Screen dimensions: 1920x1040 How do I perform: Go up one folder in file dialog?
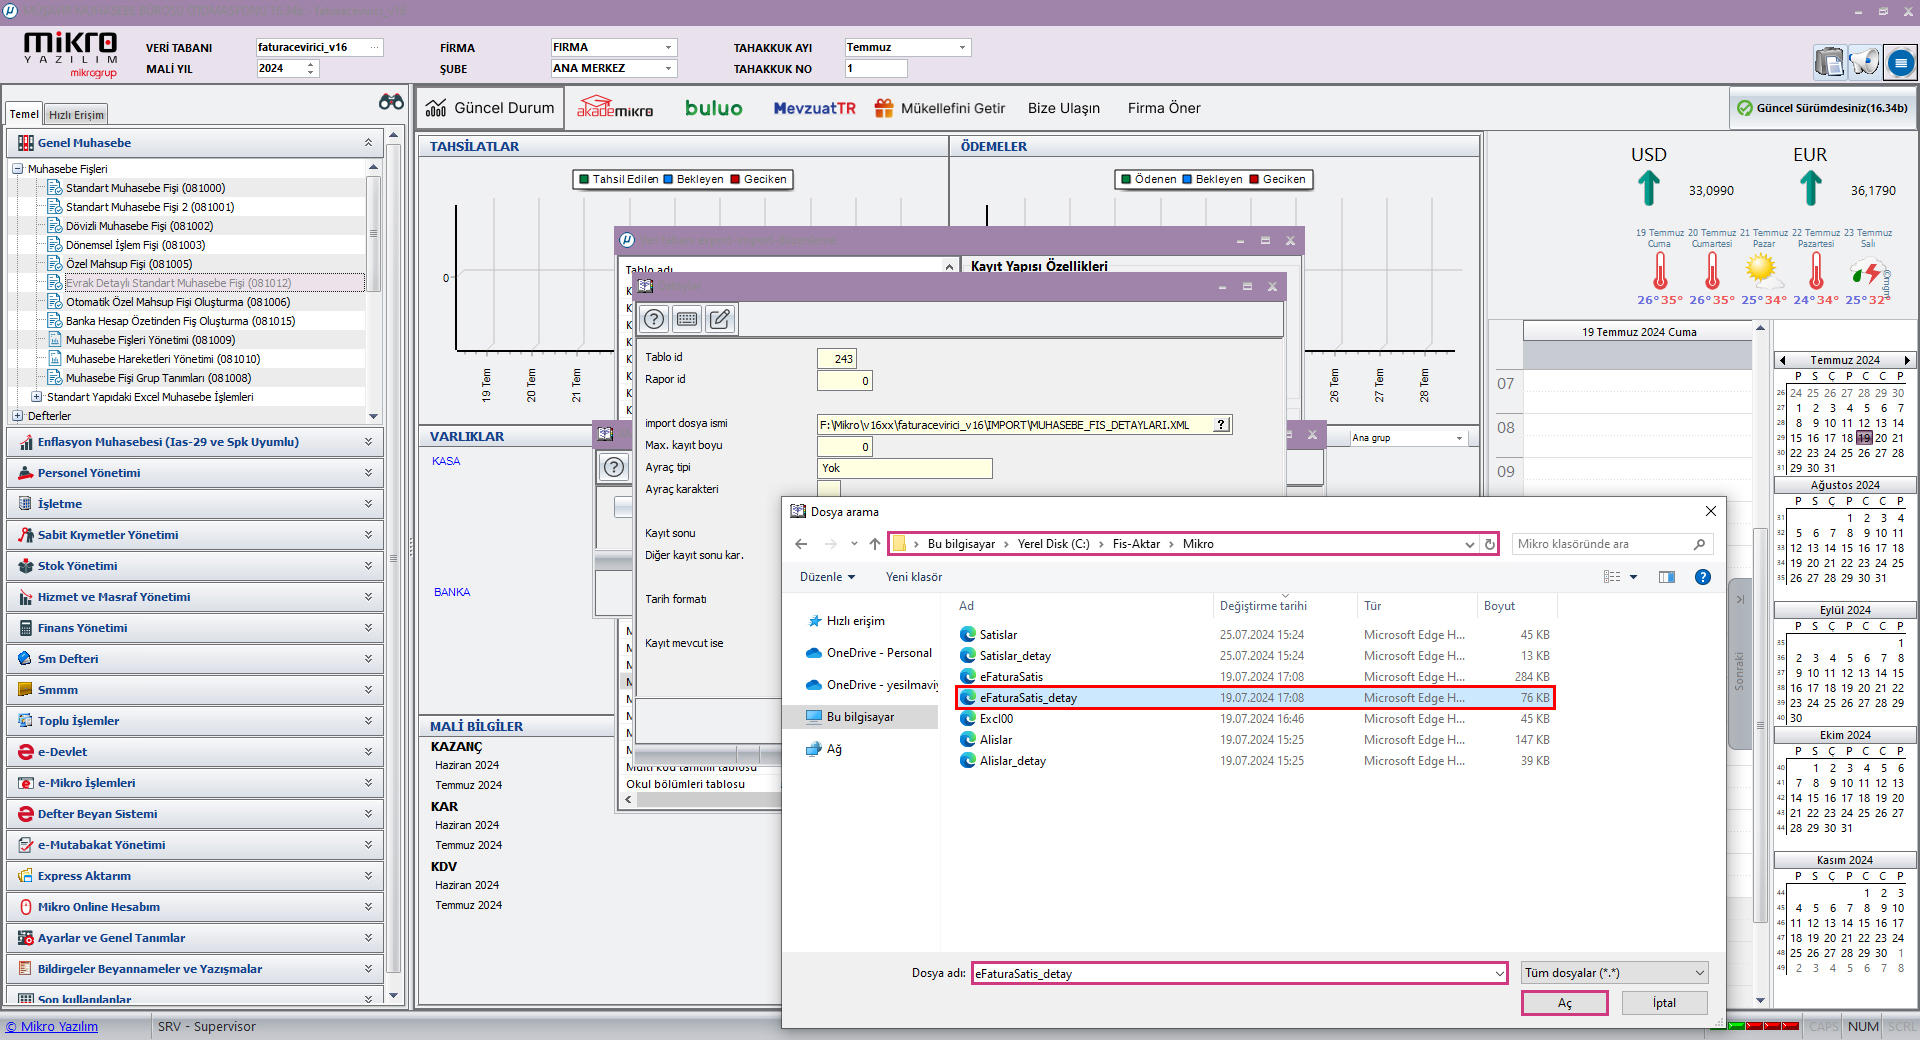[875, 544]
